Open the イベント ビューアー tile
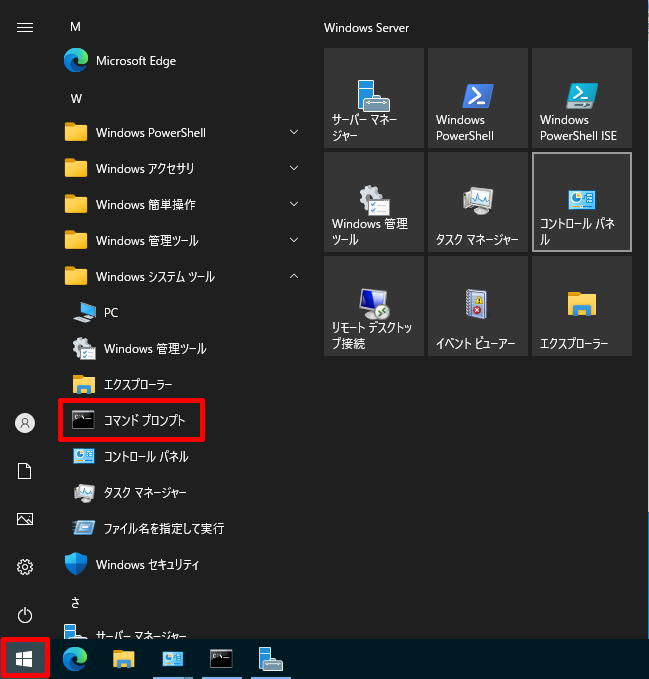 point(478,306)
